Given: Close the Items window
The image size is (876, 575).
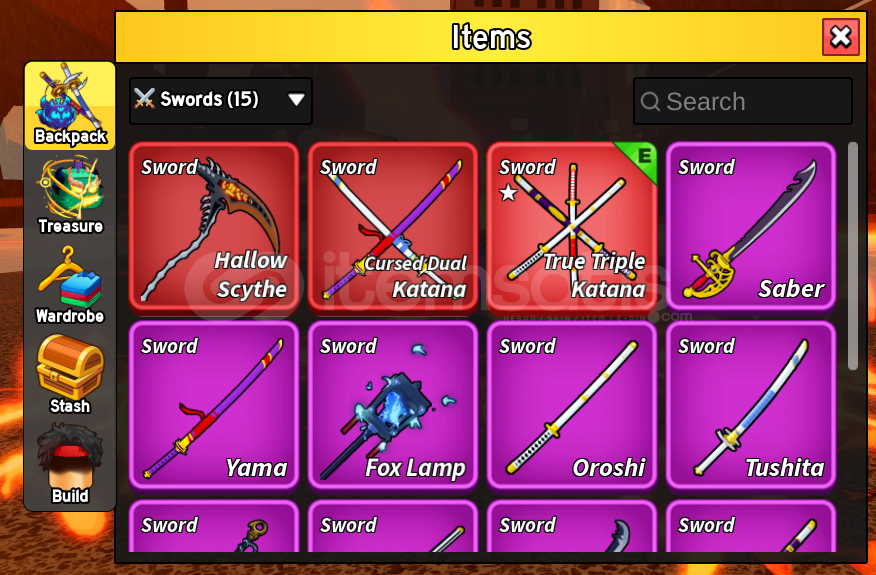Looking at the screenshot, I should (841, 37).
